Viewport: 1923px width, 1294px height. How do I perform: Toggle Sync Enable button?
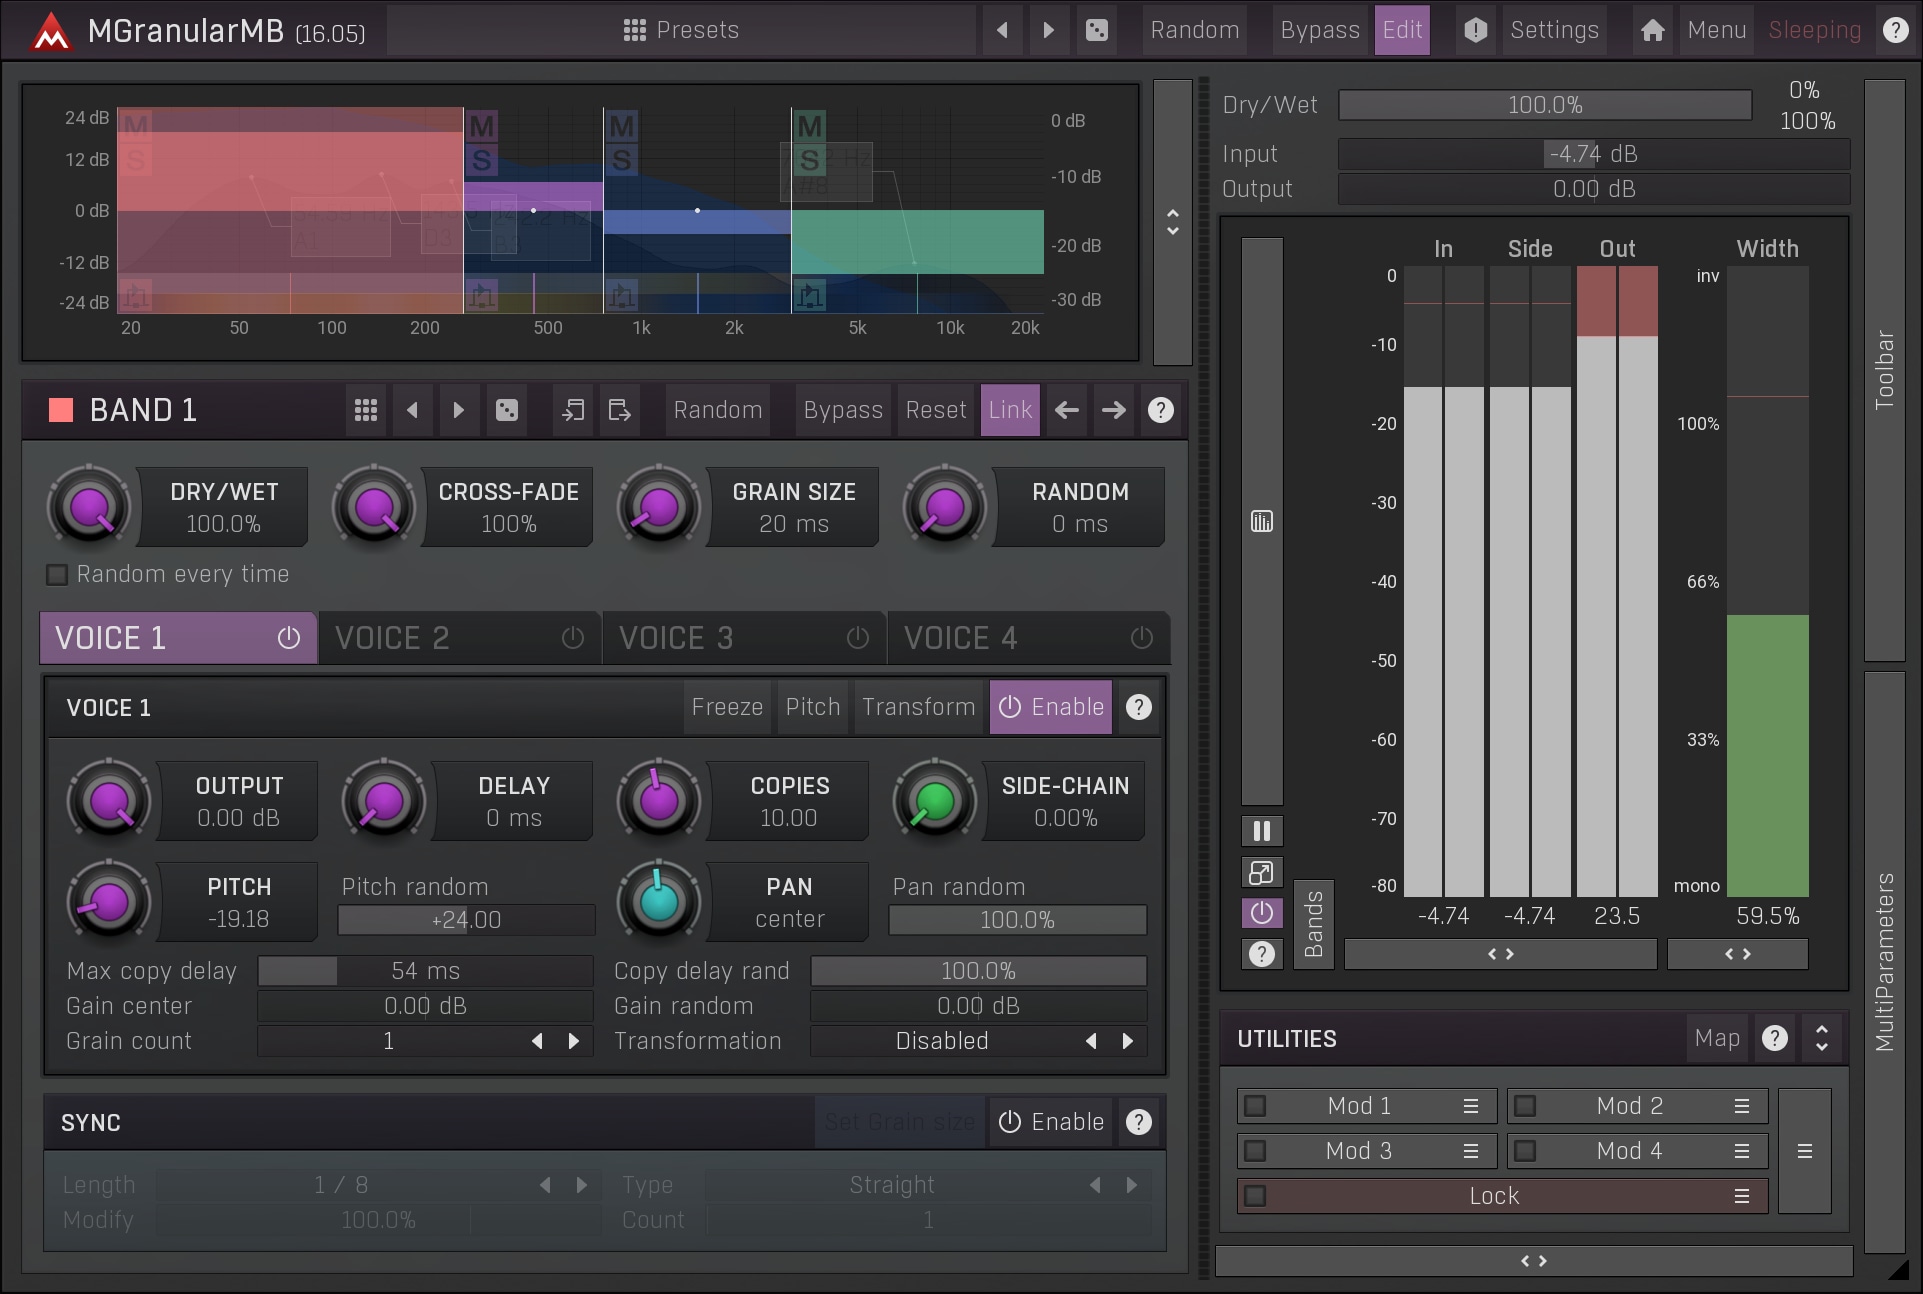point(1050,1122)
